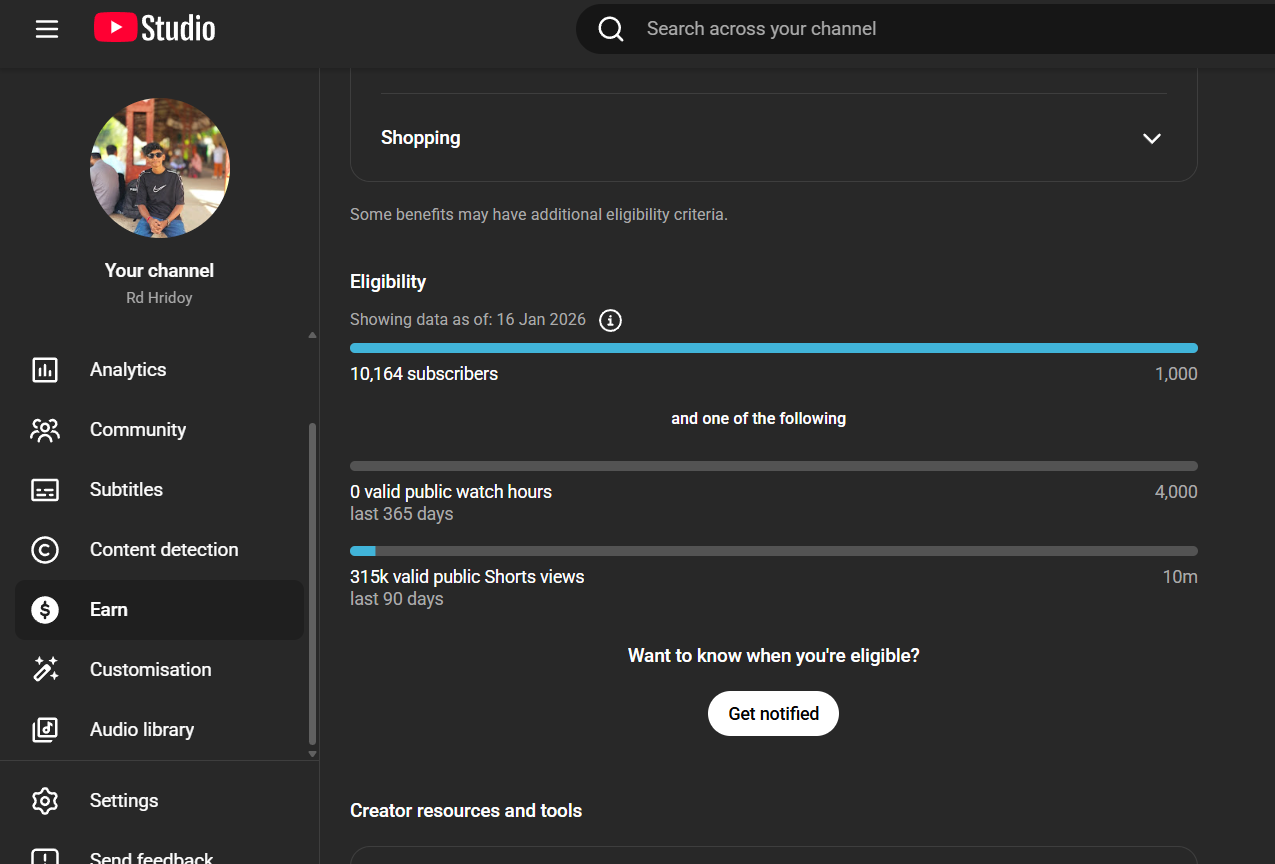Viewport: 1275px width, 864px height.
Task: Click the Content detection copyright icon
Action: click(x=45, y=550)
